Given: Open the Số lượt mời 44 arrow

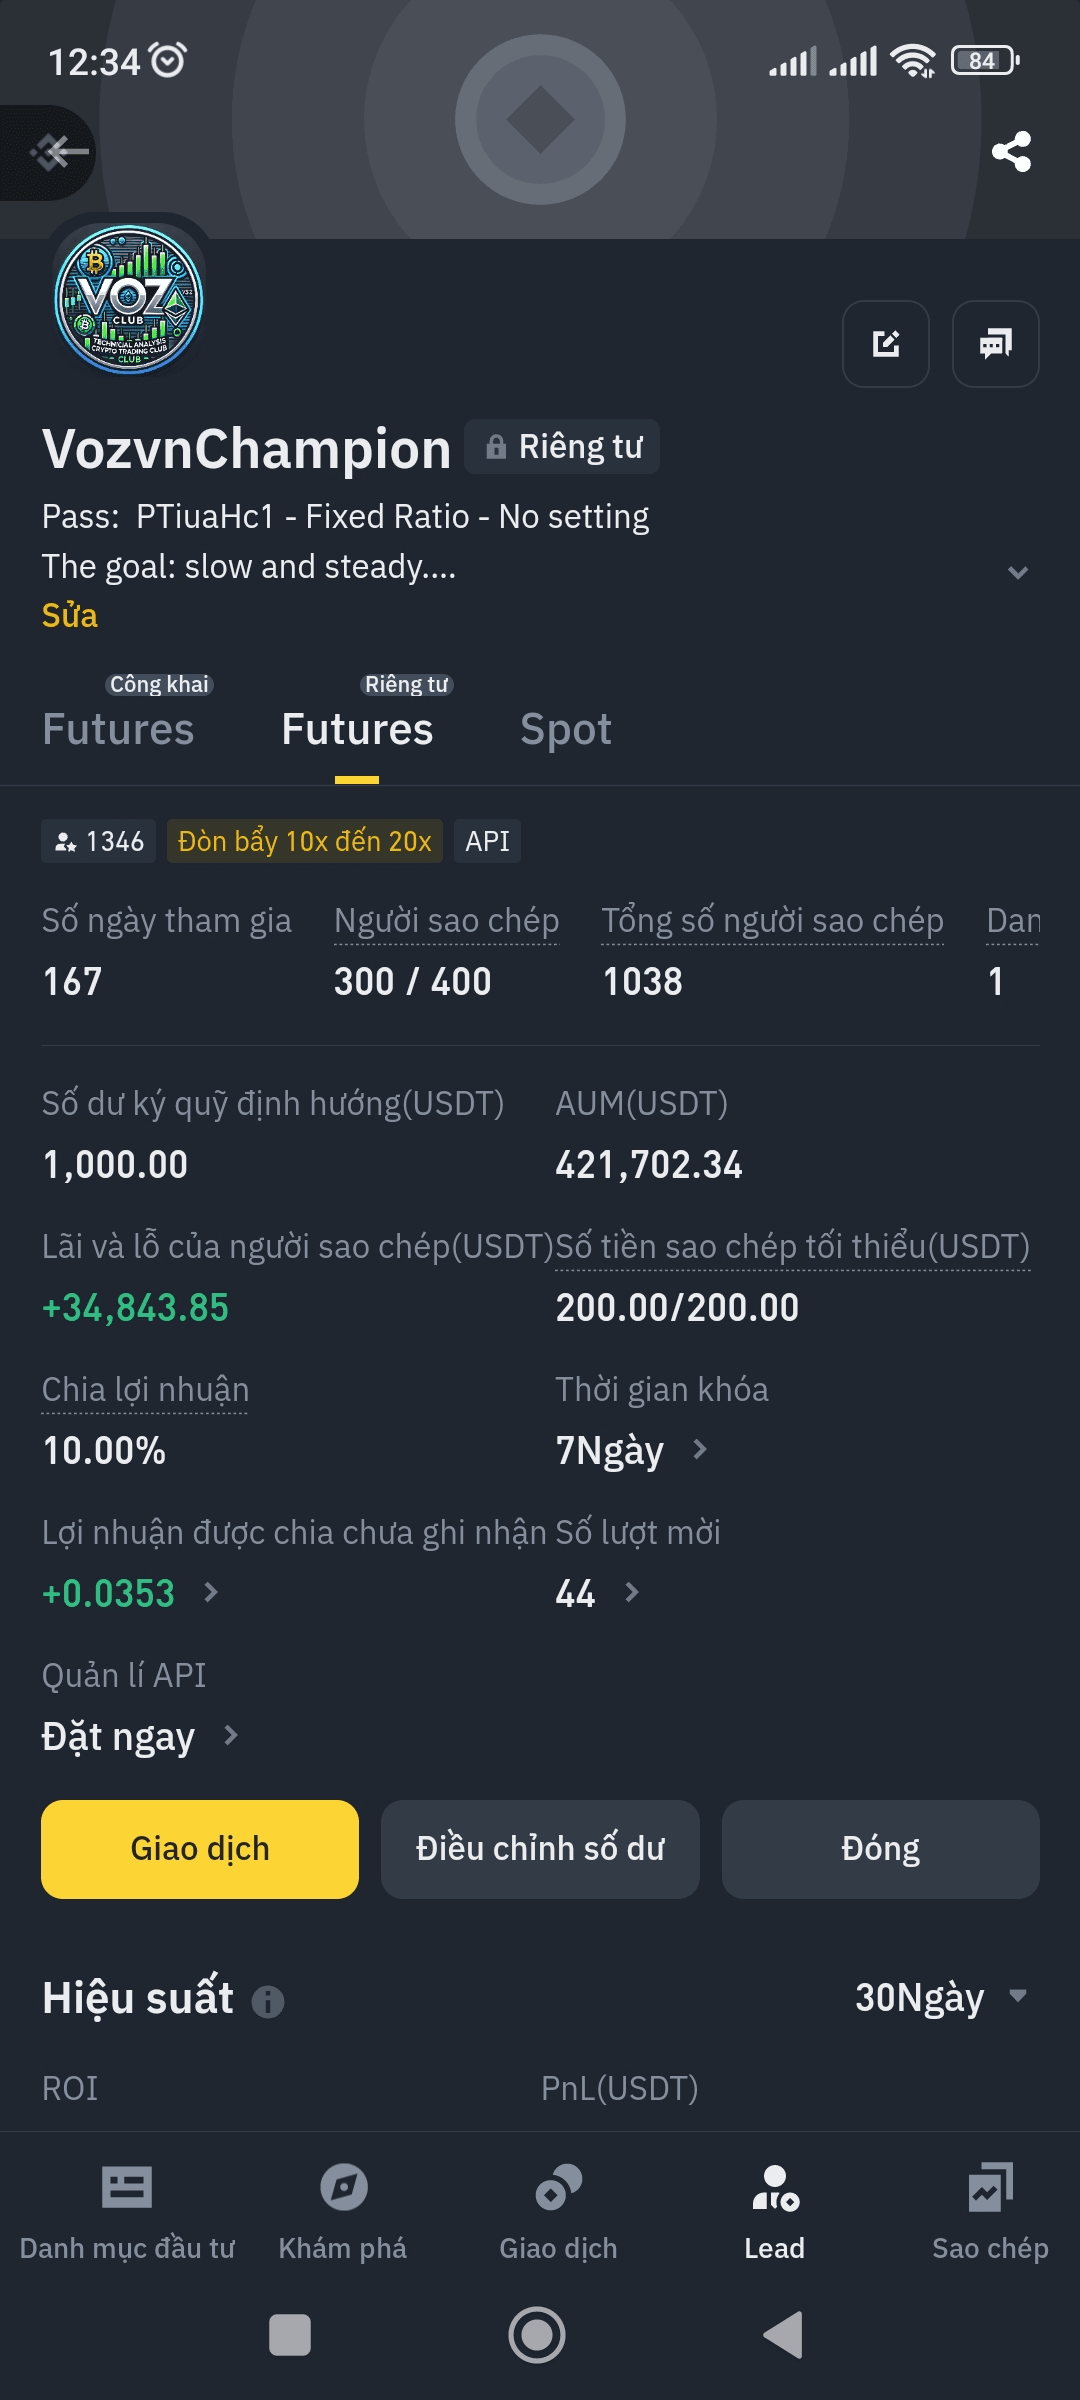Looking at the screenshot, I should [631, 1592].
